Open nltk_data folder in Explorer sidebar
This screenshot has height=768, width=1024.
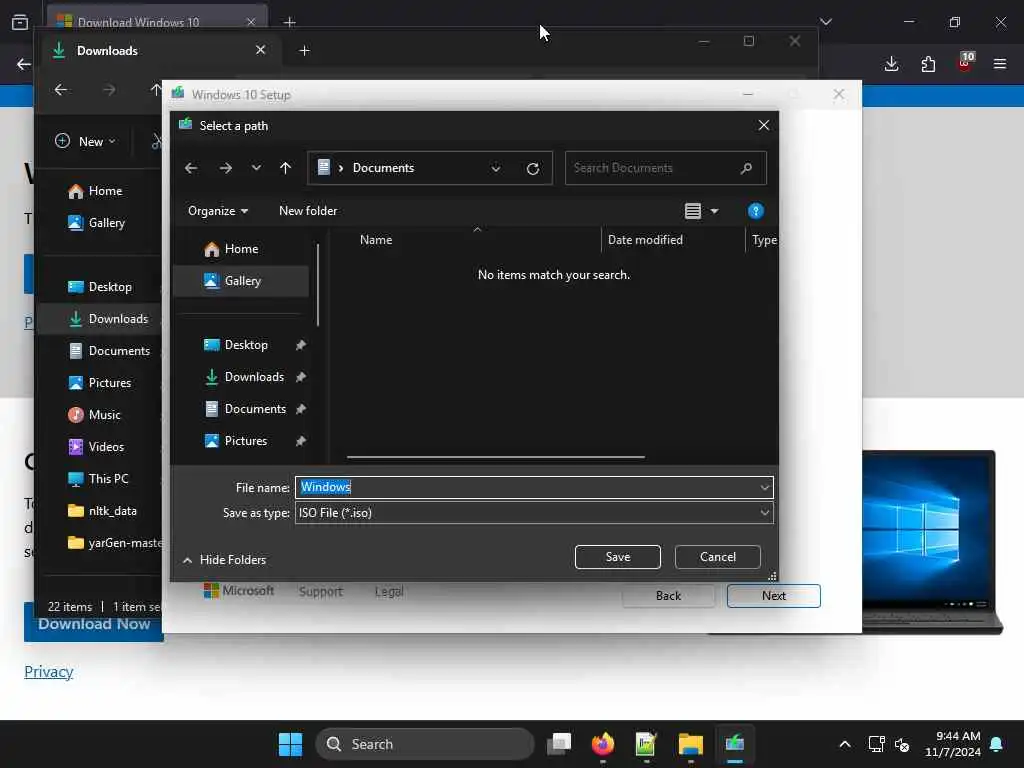pos(103,511)
